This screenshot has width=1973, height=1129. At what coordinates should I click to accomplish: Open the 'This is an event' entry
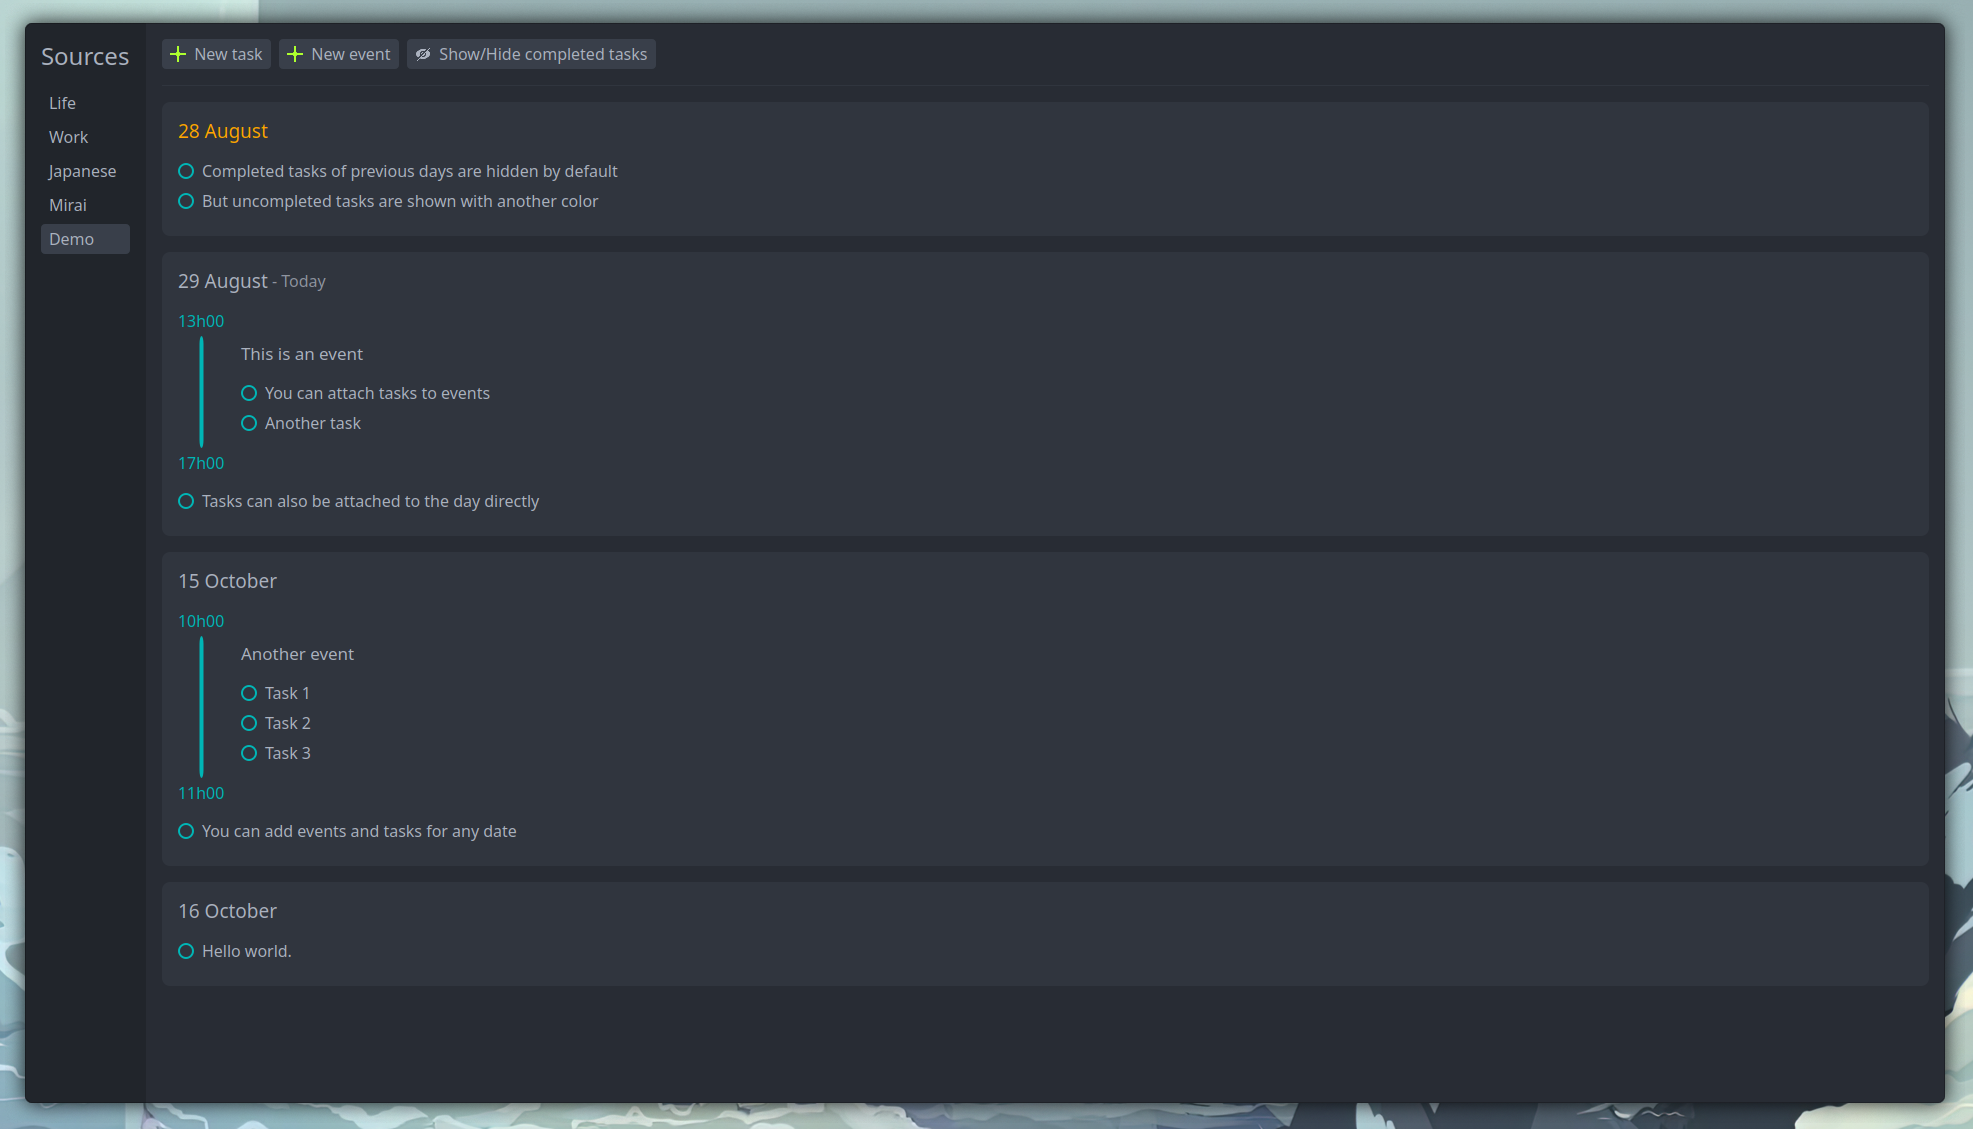(302, 354)
